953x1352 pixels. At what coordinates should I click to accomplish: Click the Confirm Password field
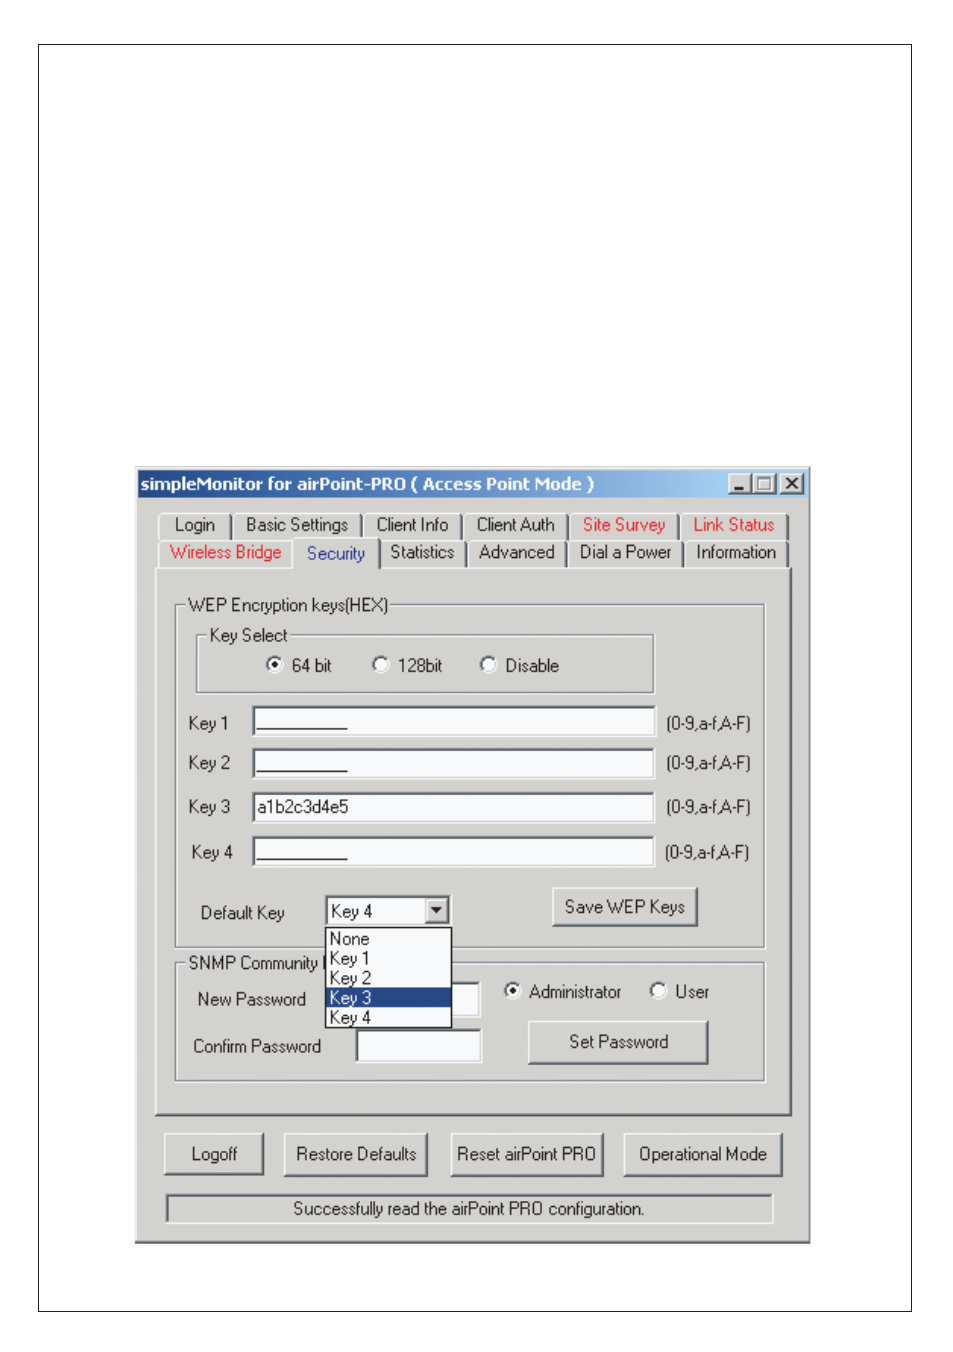pyautogui.click(x=419, y=1046)
